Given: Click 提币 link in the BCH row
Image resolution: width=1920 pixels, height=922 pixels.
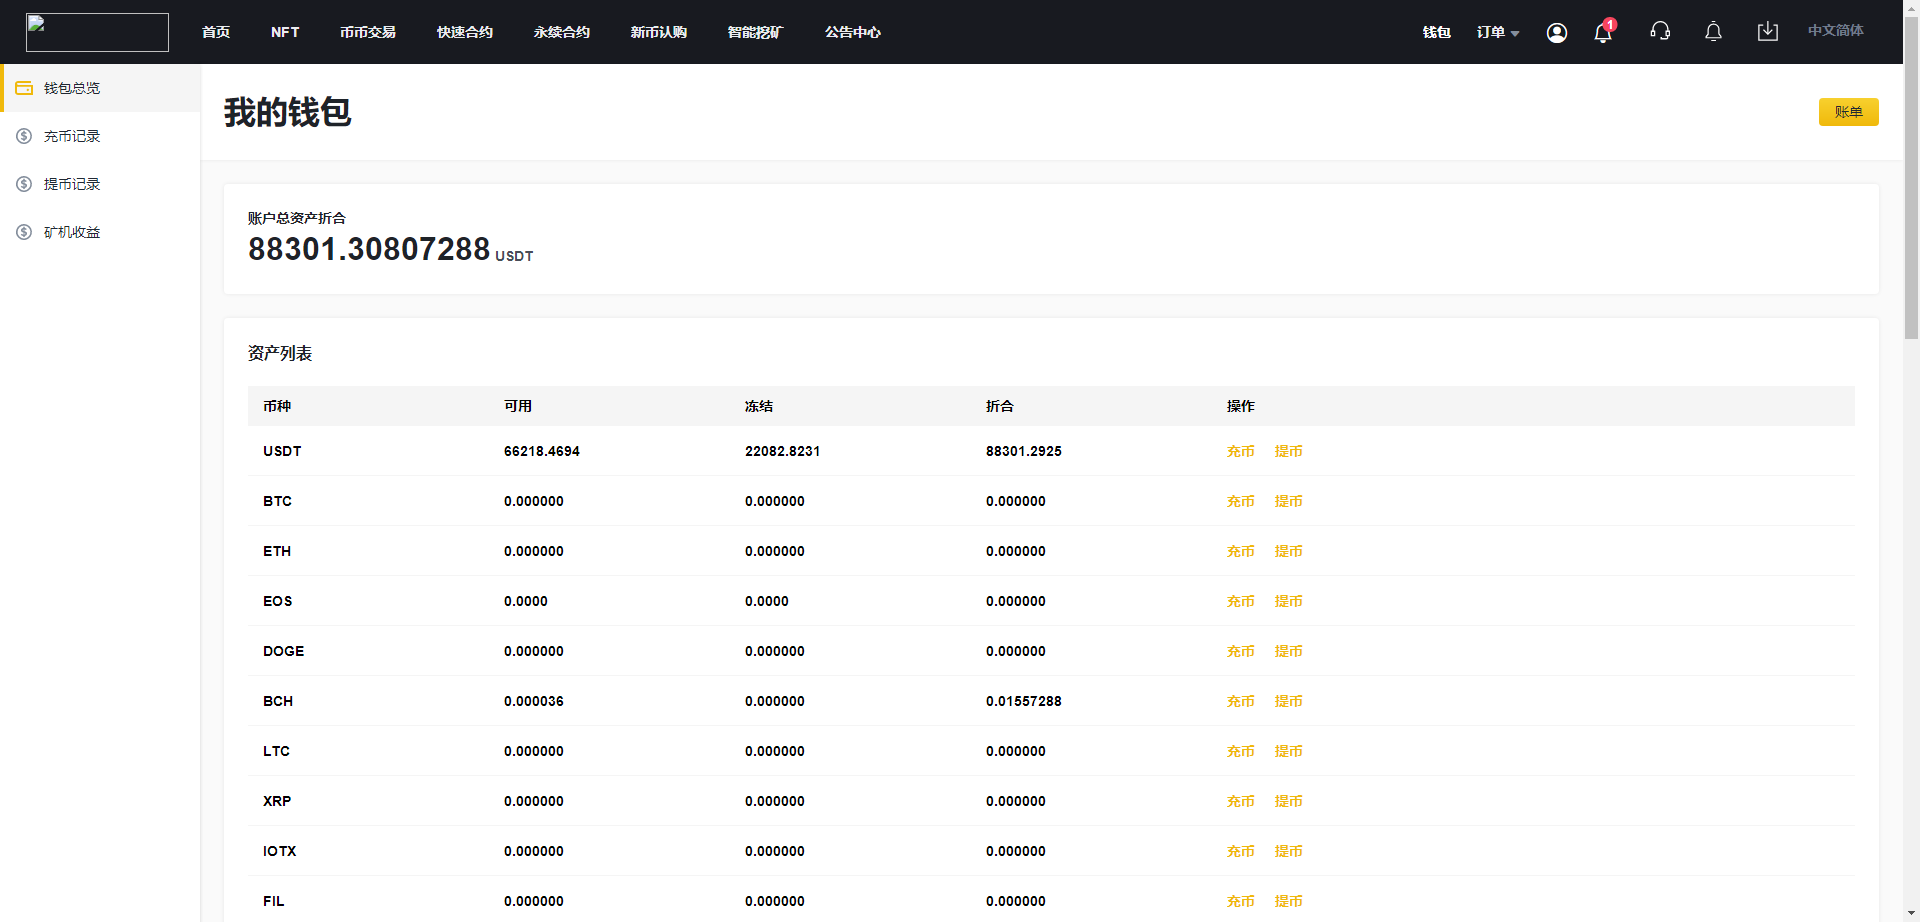Looking at the screenshot, I should coord(1288,701).
